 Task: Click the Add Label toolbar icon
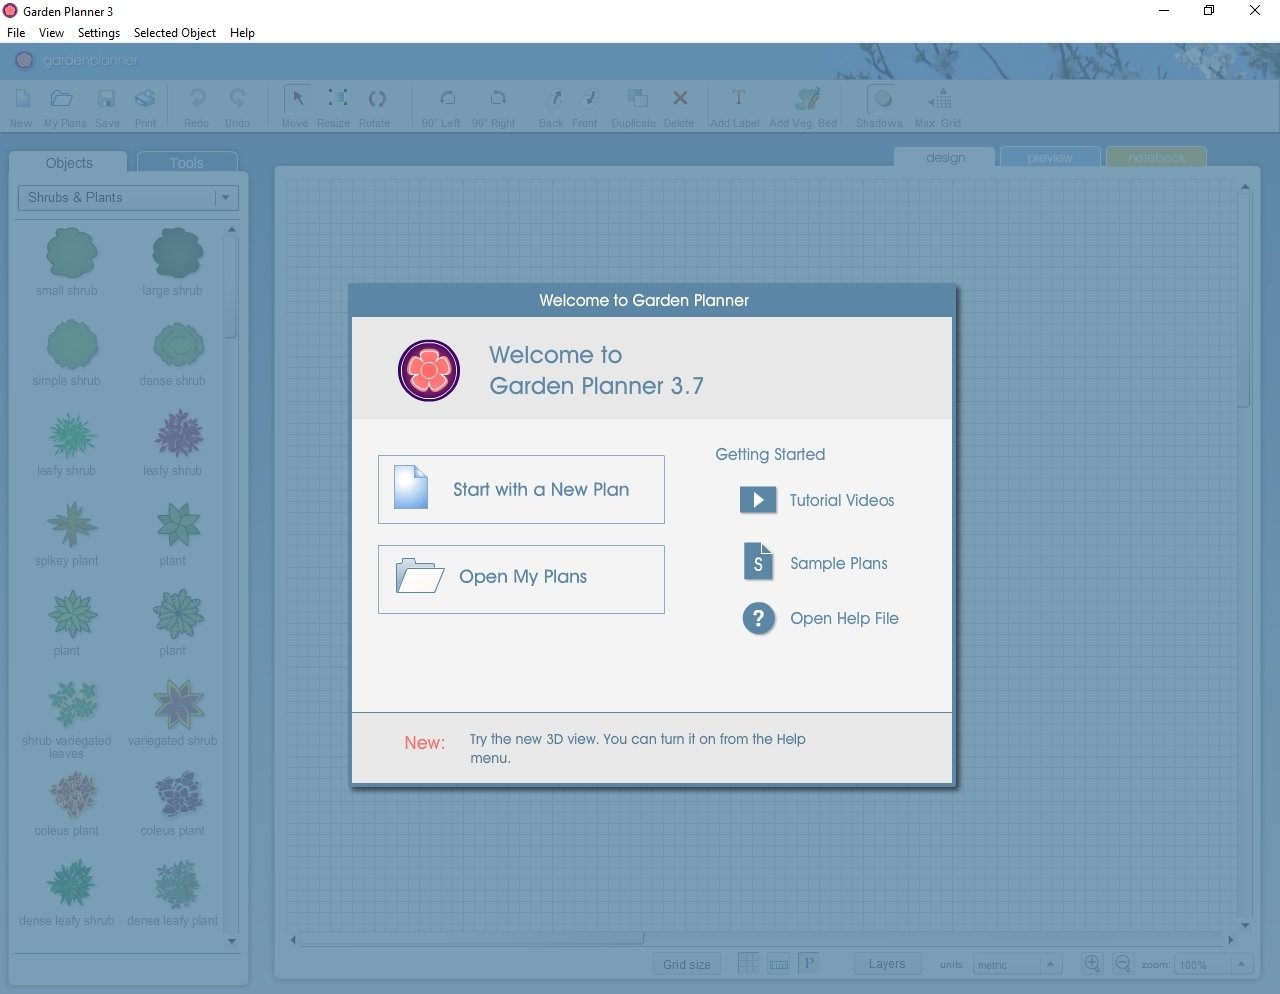pos(737,99)
